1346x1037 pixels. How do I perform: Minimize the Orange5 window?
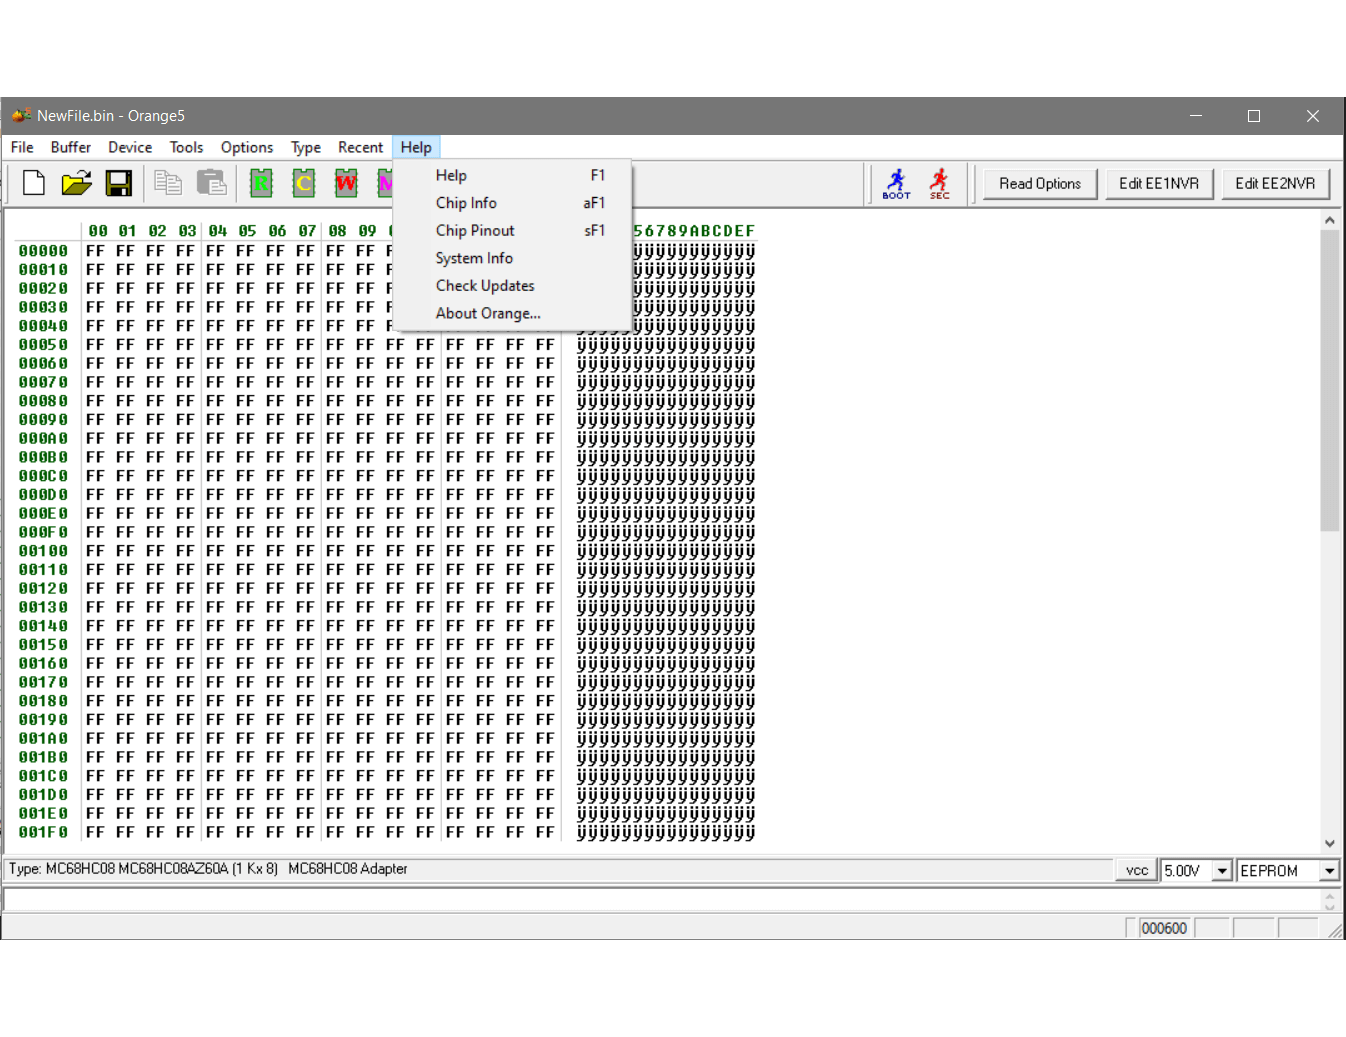click(x=1195, y=116)
